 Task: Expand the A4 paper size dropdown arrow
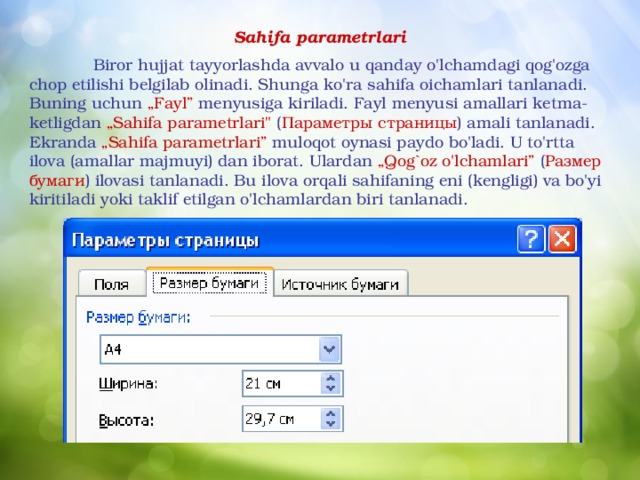329,349
